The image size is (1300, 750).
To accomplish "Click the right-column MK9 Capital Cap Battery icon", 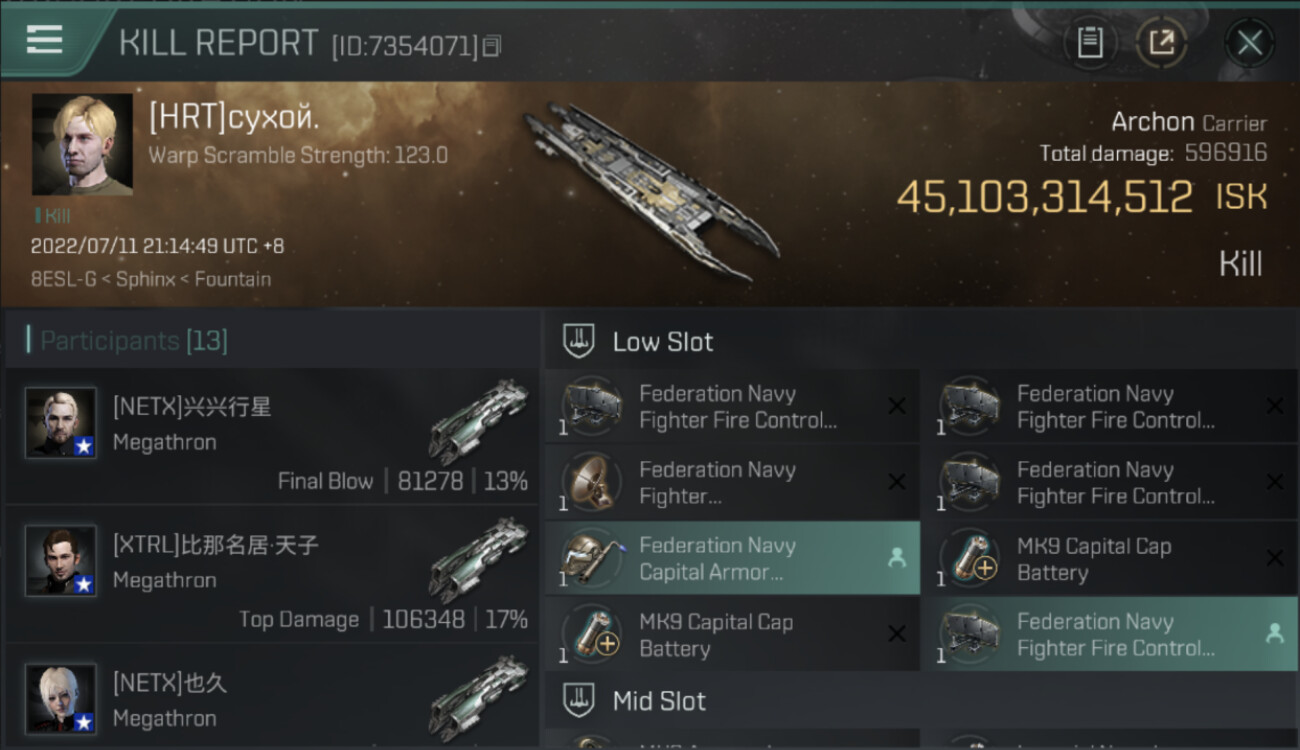I will [970, 558].
